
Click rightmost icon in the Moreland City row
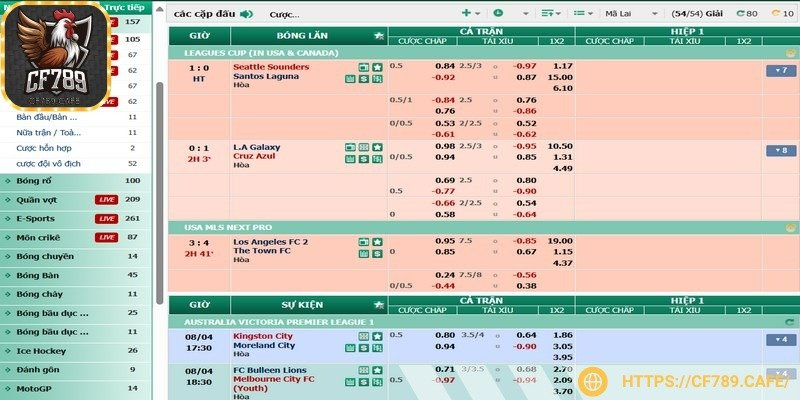coord(377,348)
